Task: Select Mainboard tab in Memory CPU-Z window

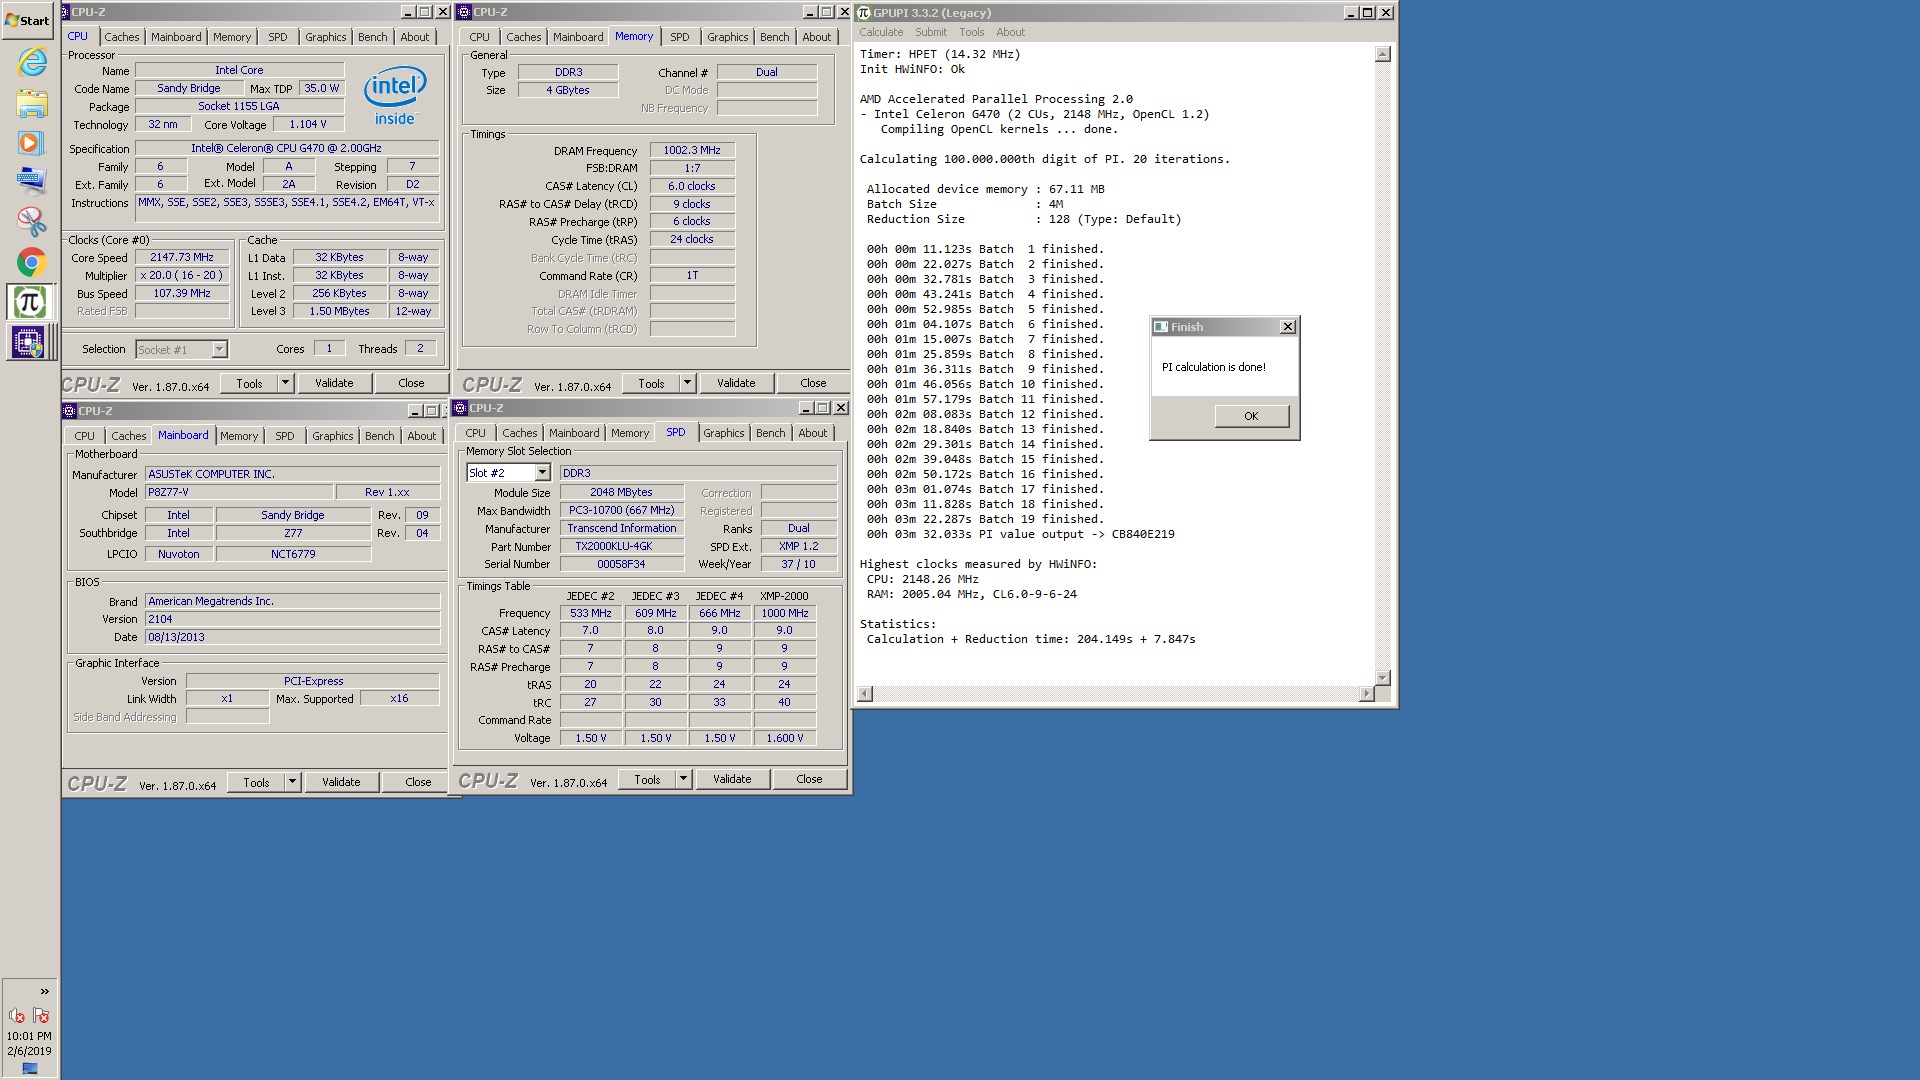Action: pos(578,37)
